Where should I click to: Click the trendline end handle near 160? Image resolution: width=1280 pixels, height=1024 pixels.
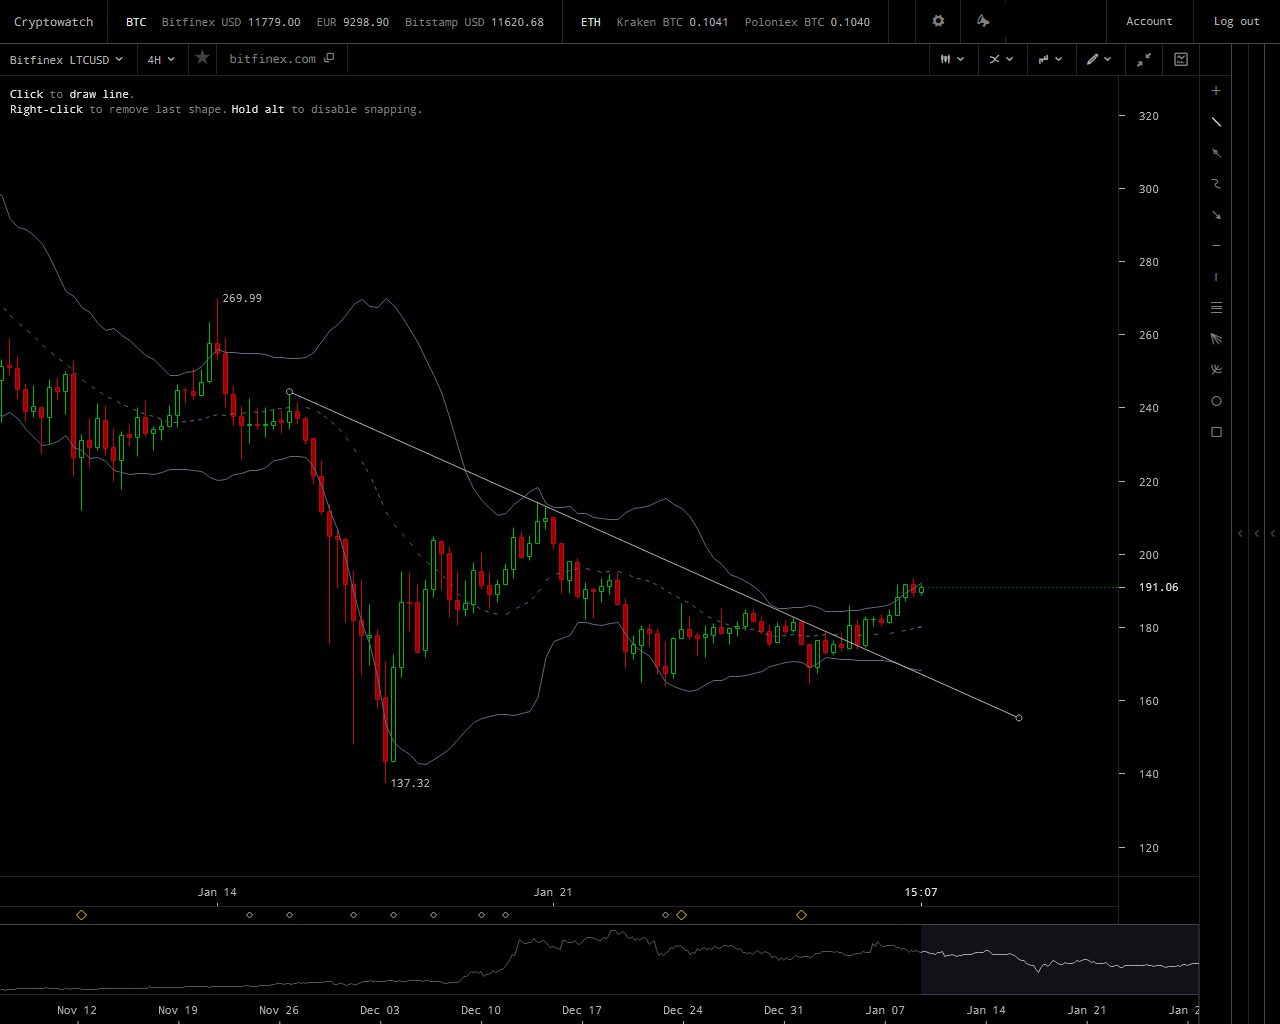(x=1019, y=718)
